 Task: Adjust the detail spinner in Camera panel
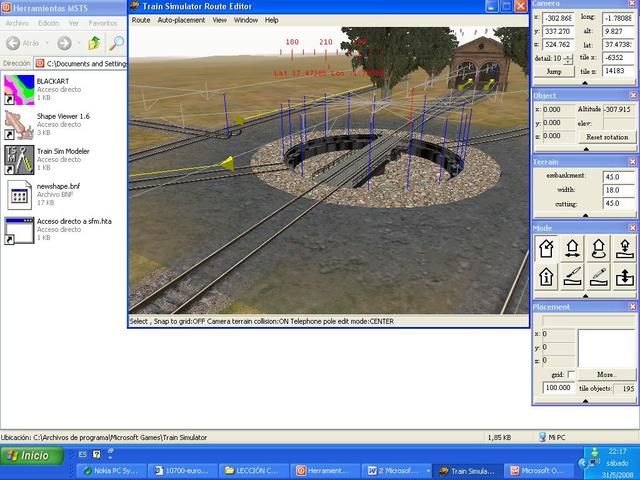568,58
